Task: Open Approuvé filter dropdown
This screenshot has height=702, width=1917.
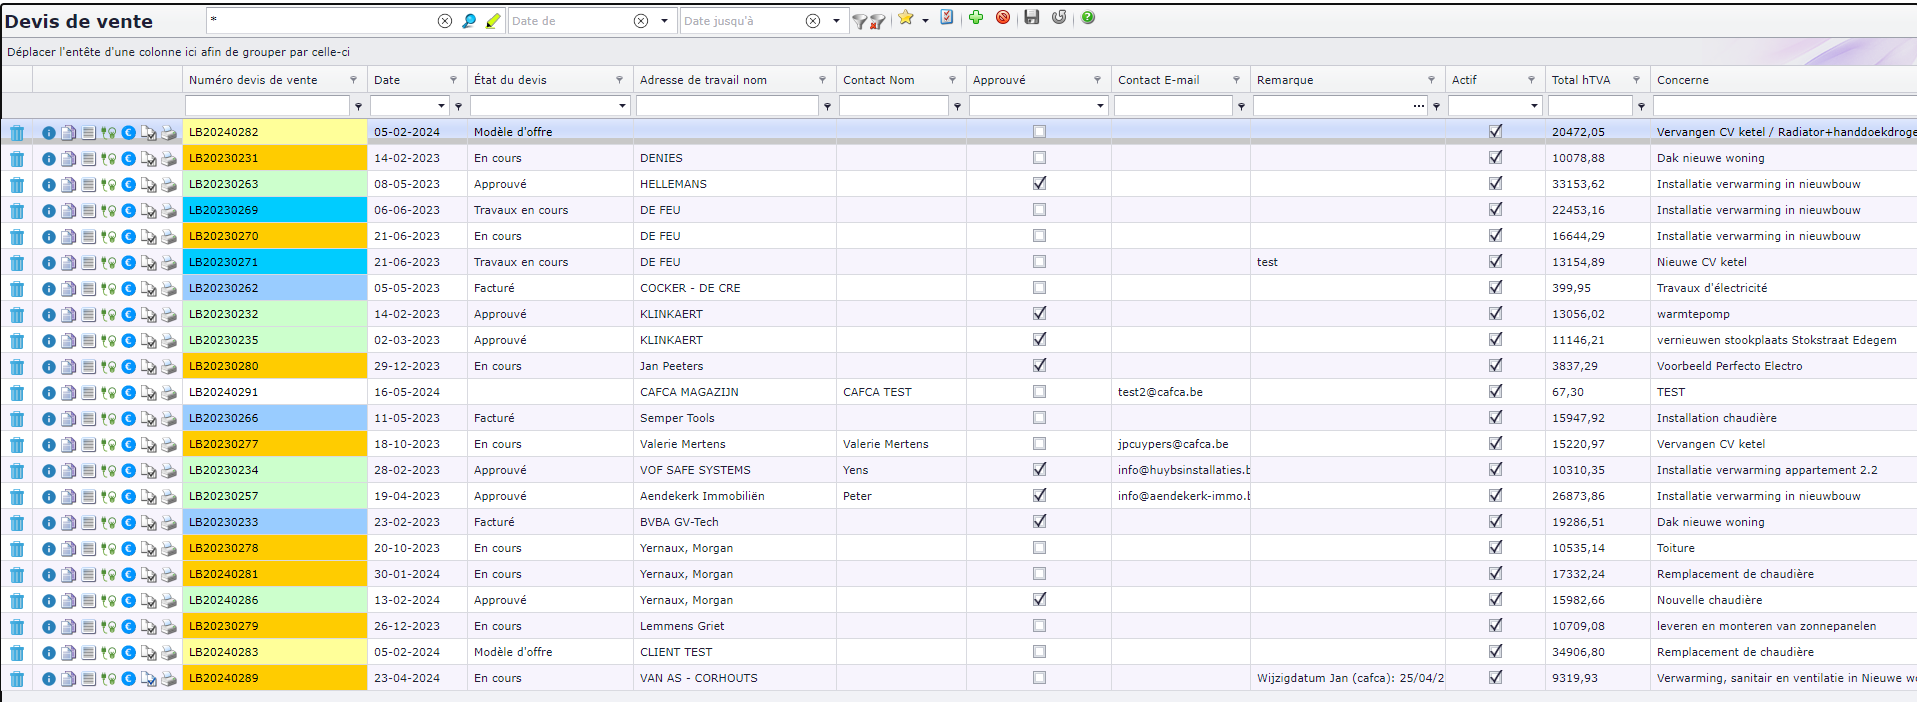Action: point(1100,106)
